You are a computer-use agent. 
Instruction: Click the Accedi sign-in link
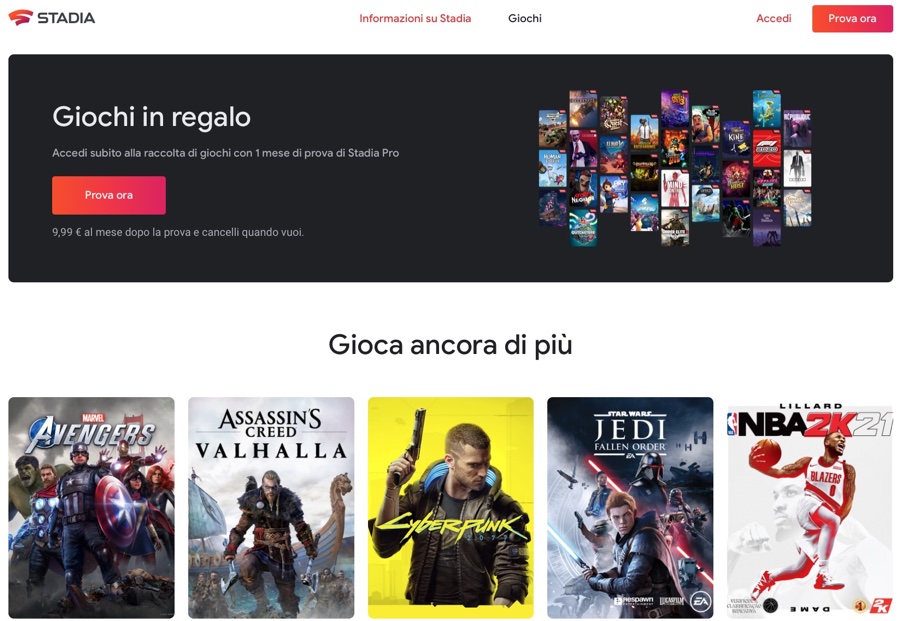pos(773,18)
